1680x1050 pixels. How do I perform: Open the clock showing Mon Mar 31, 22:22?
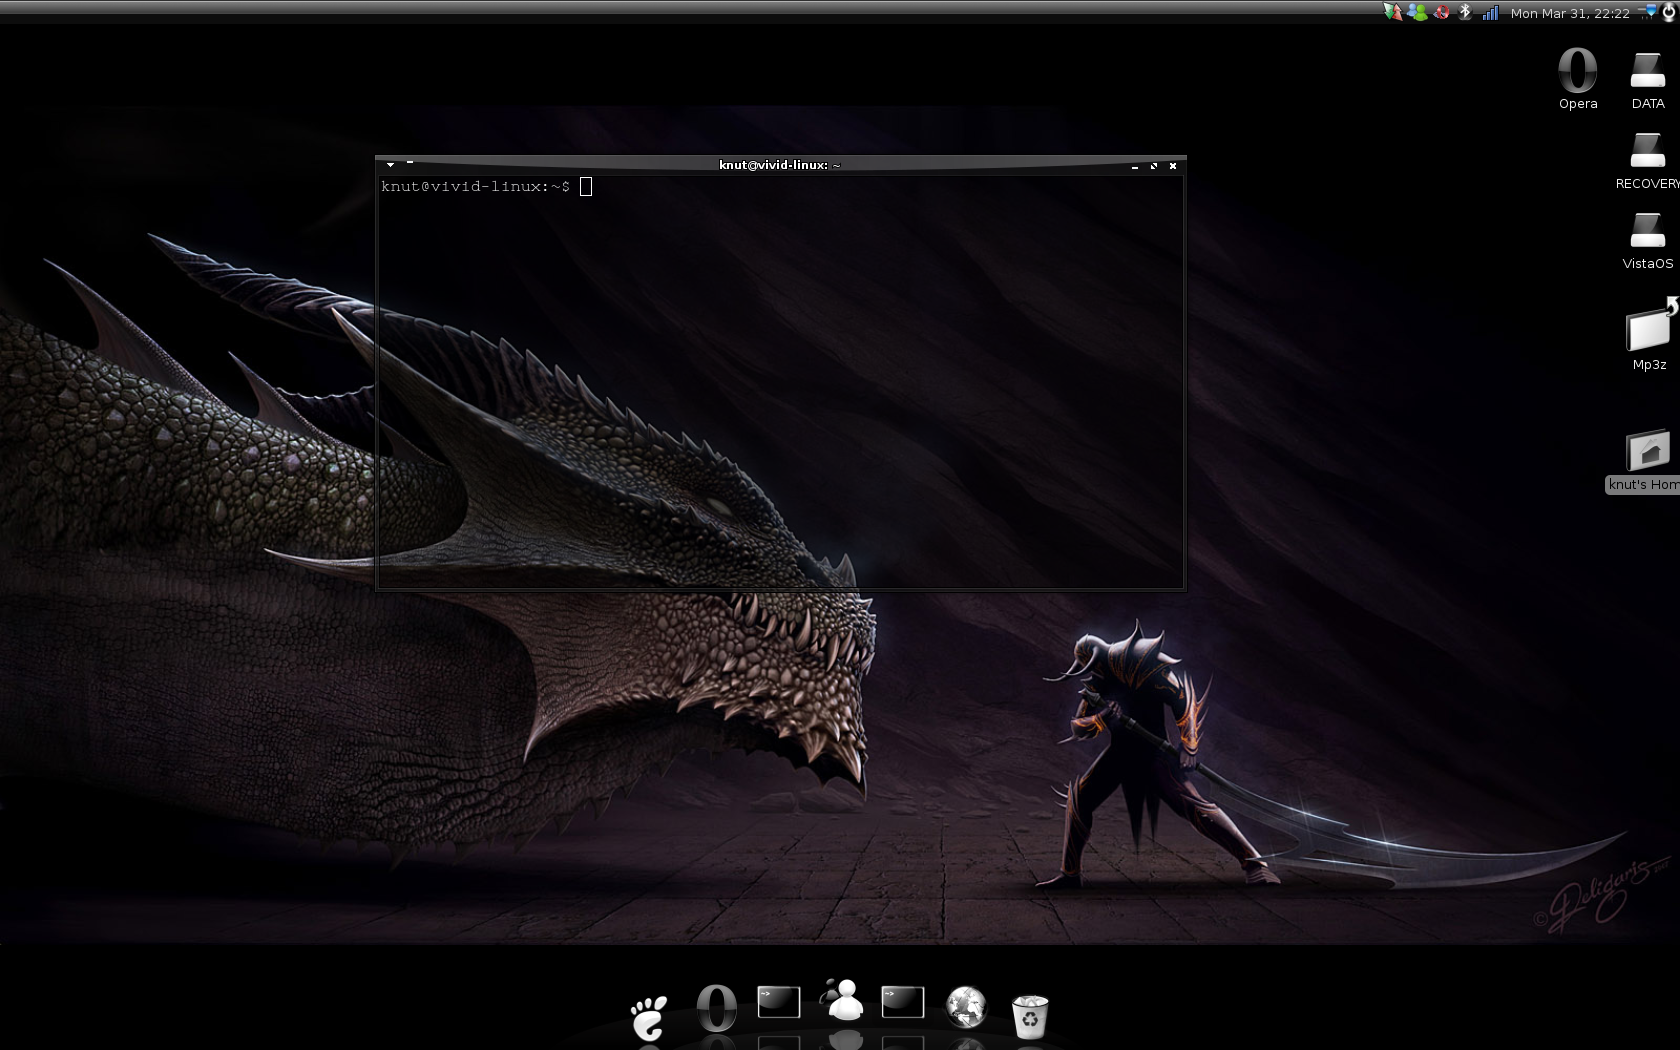pos(1570,13)
